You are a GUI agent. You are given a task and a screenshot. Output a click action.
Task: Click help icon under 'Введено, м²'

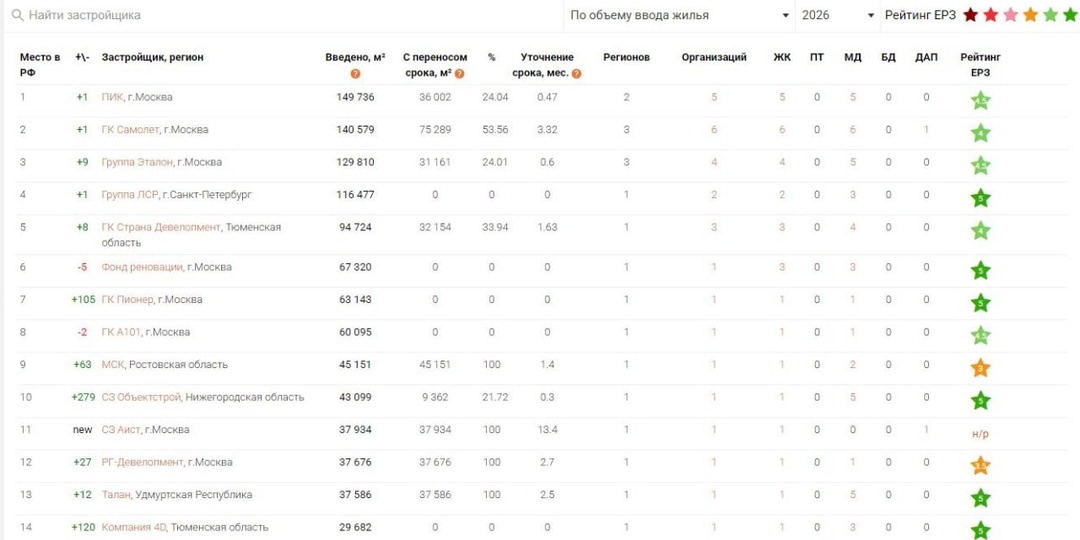pos(355,74)
